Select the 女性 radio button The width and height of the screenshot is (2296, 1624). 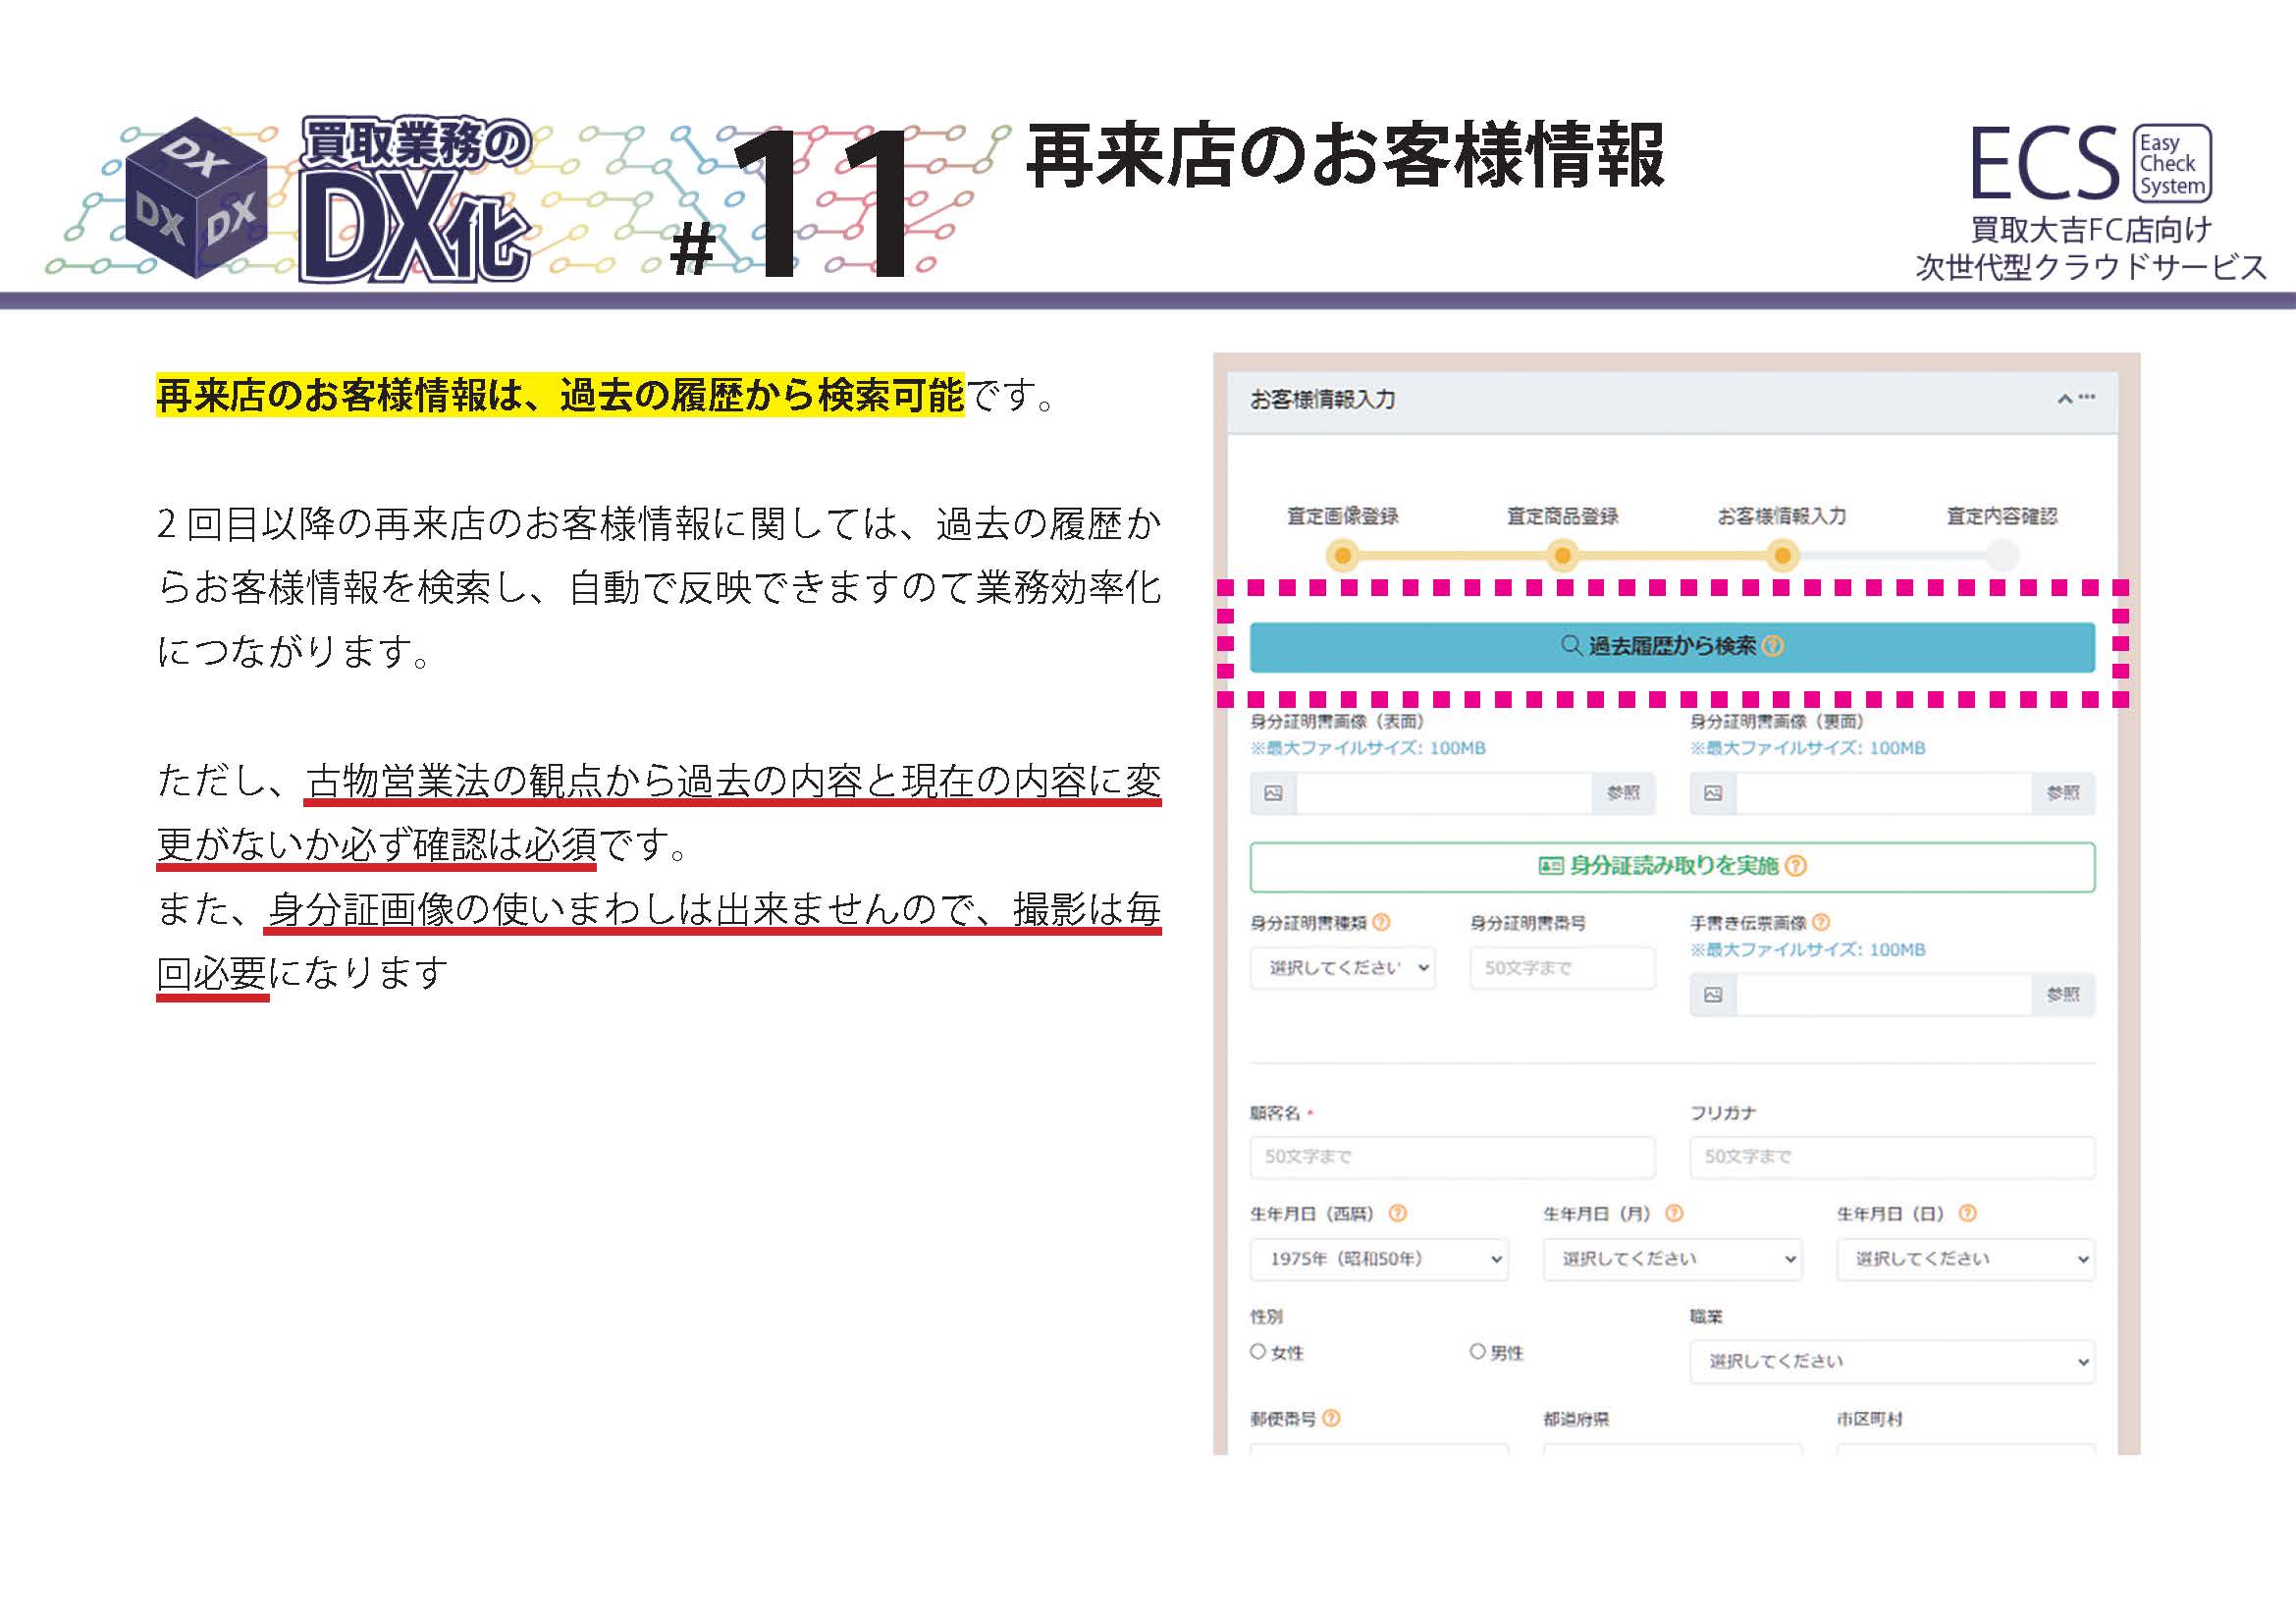(x=1258, y=1351)
